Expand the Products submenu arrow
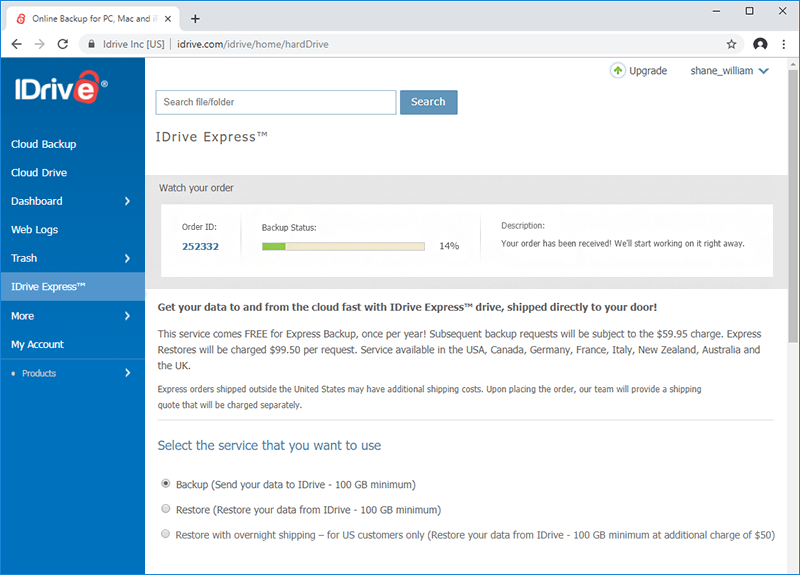Screen dimensions: 800x575 pyautogui.click(x=127, y=373)
